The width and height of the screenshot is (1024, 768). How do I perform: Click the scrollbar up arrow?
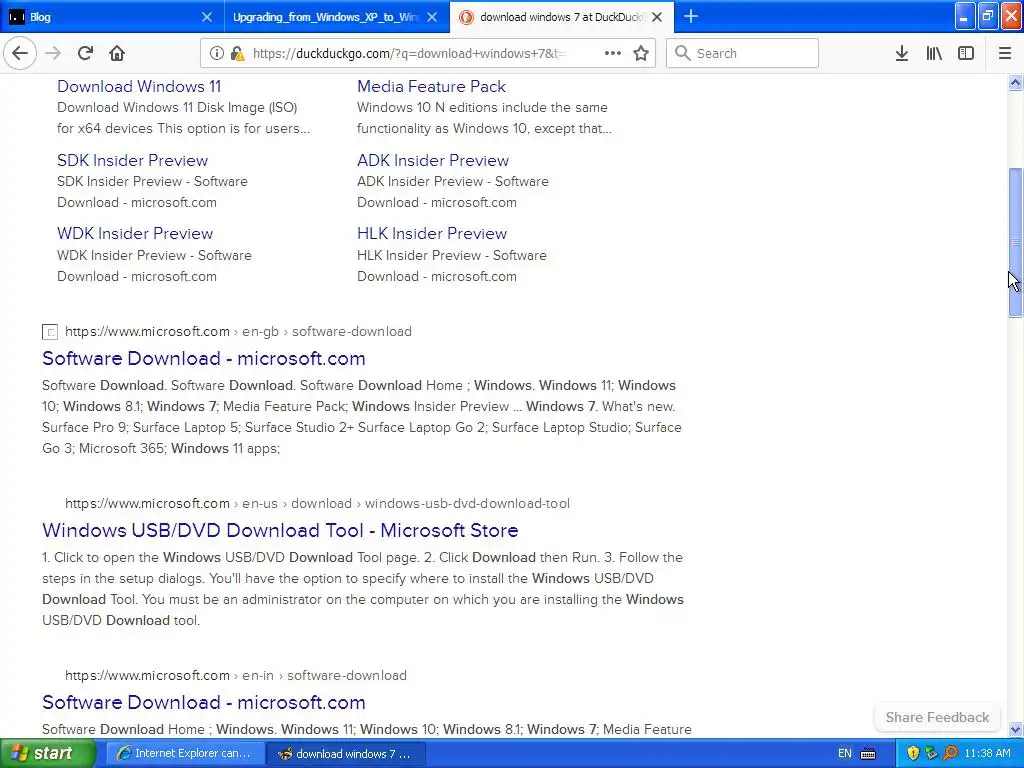tap(1015, 82)
